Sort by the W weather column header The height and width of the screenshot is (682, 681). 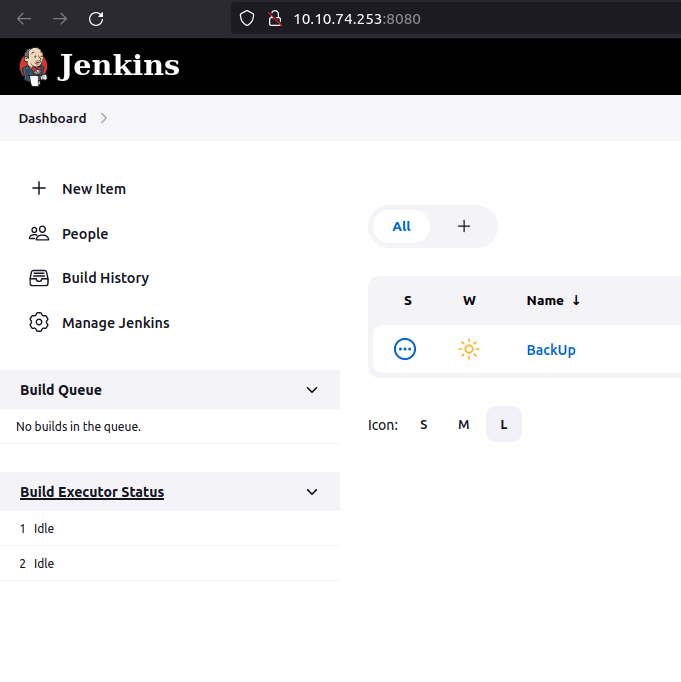click(x=469, y=301)
